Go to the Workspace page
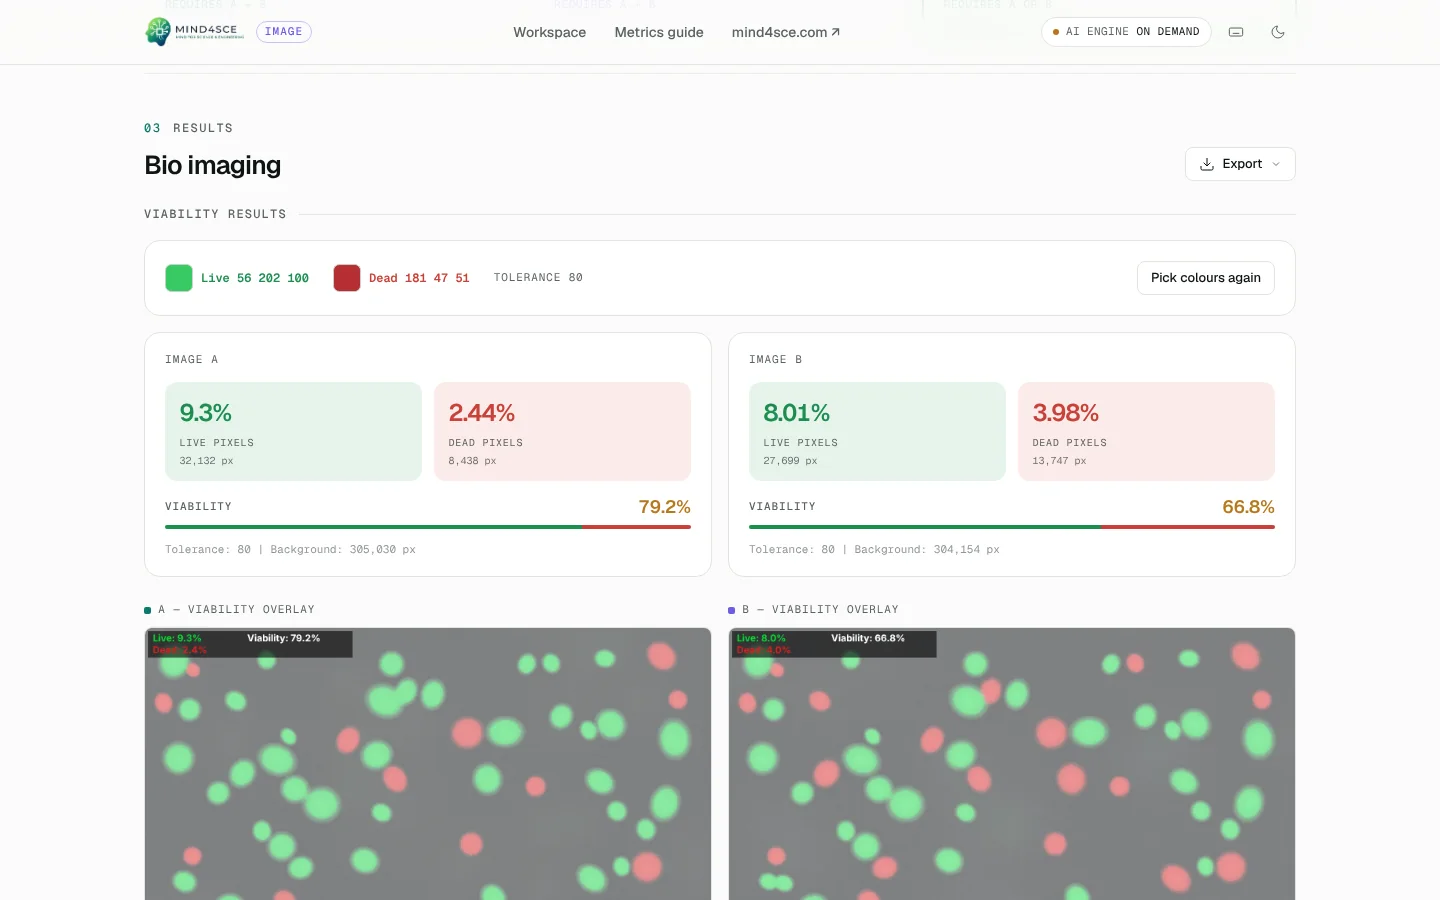The width and height of the screenshot is (1440, 900). click(x=550, y=32)
